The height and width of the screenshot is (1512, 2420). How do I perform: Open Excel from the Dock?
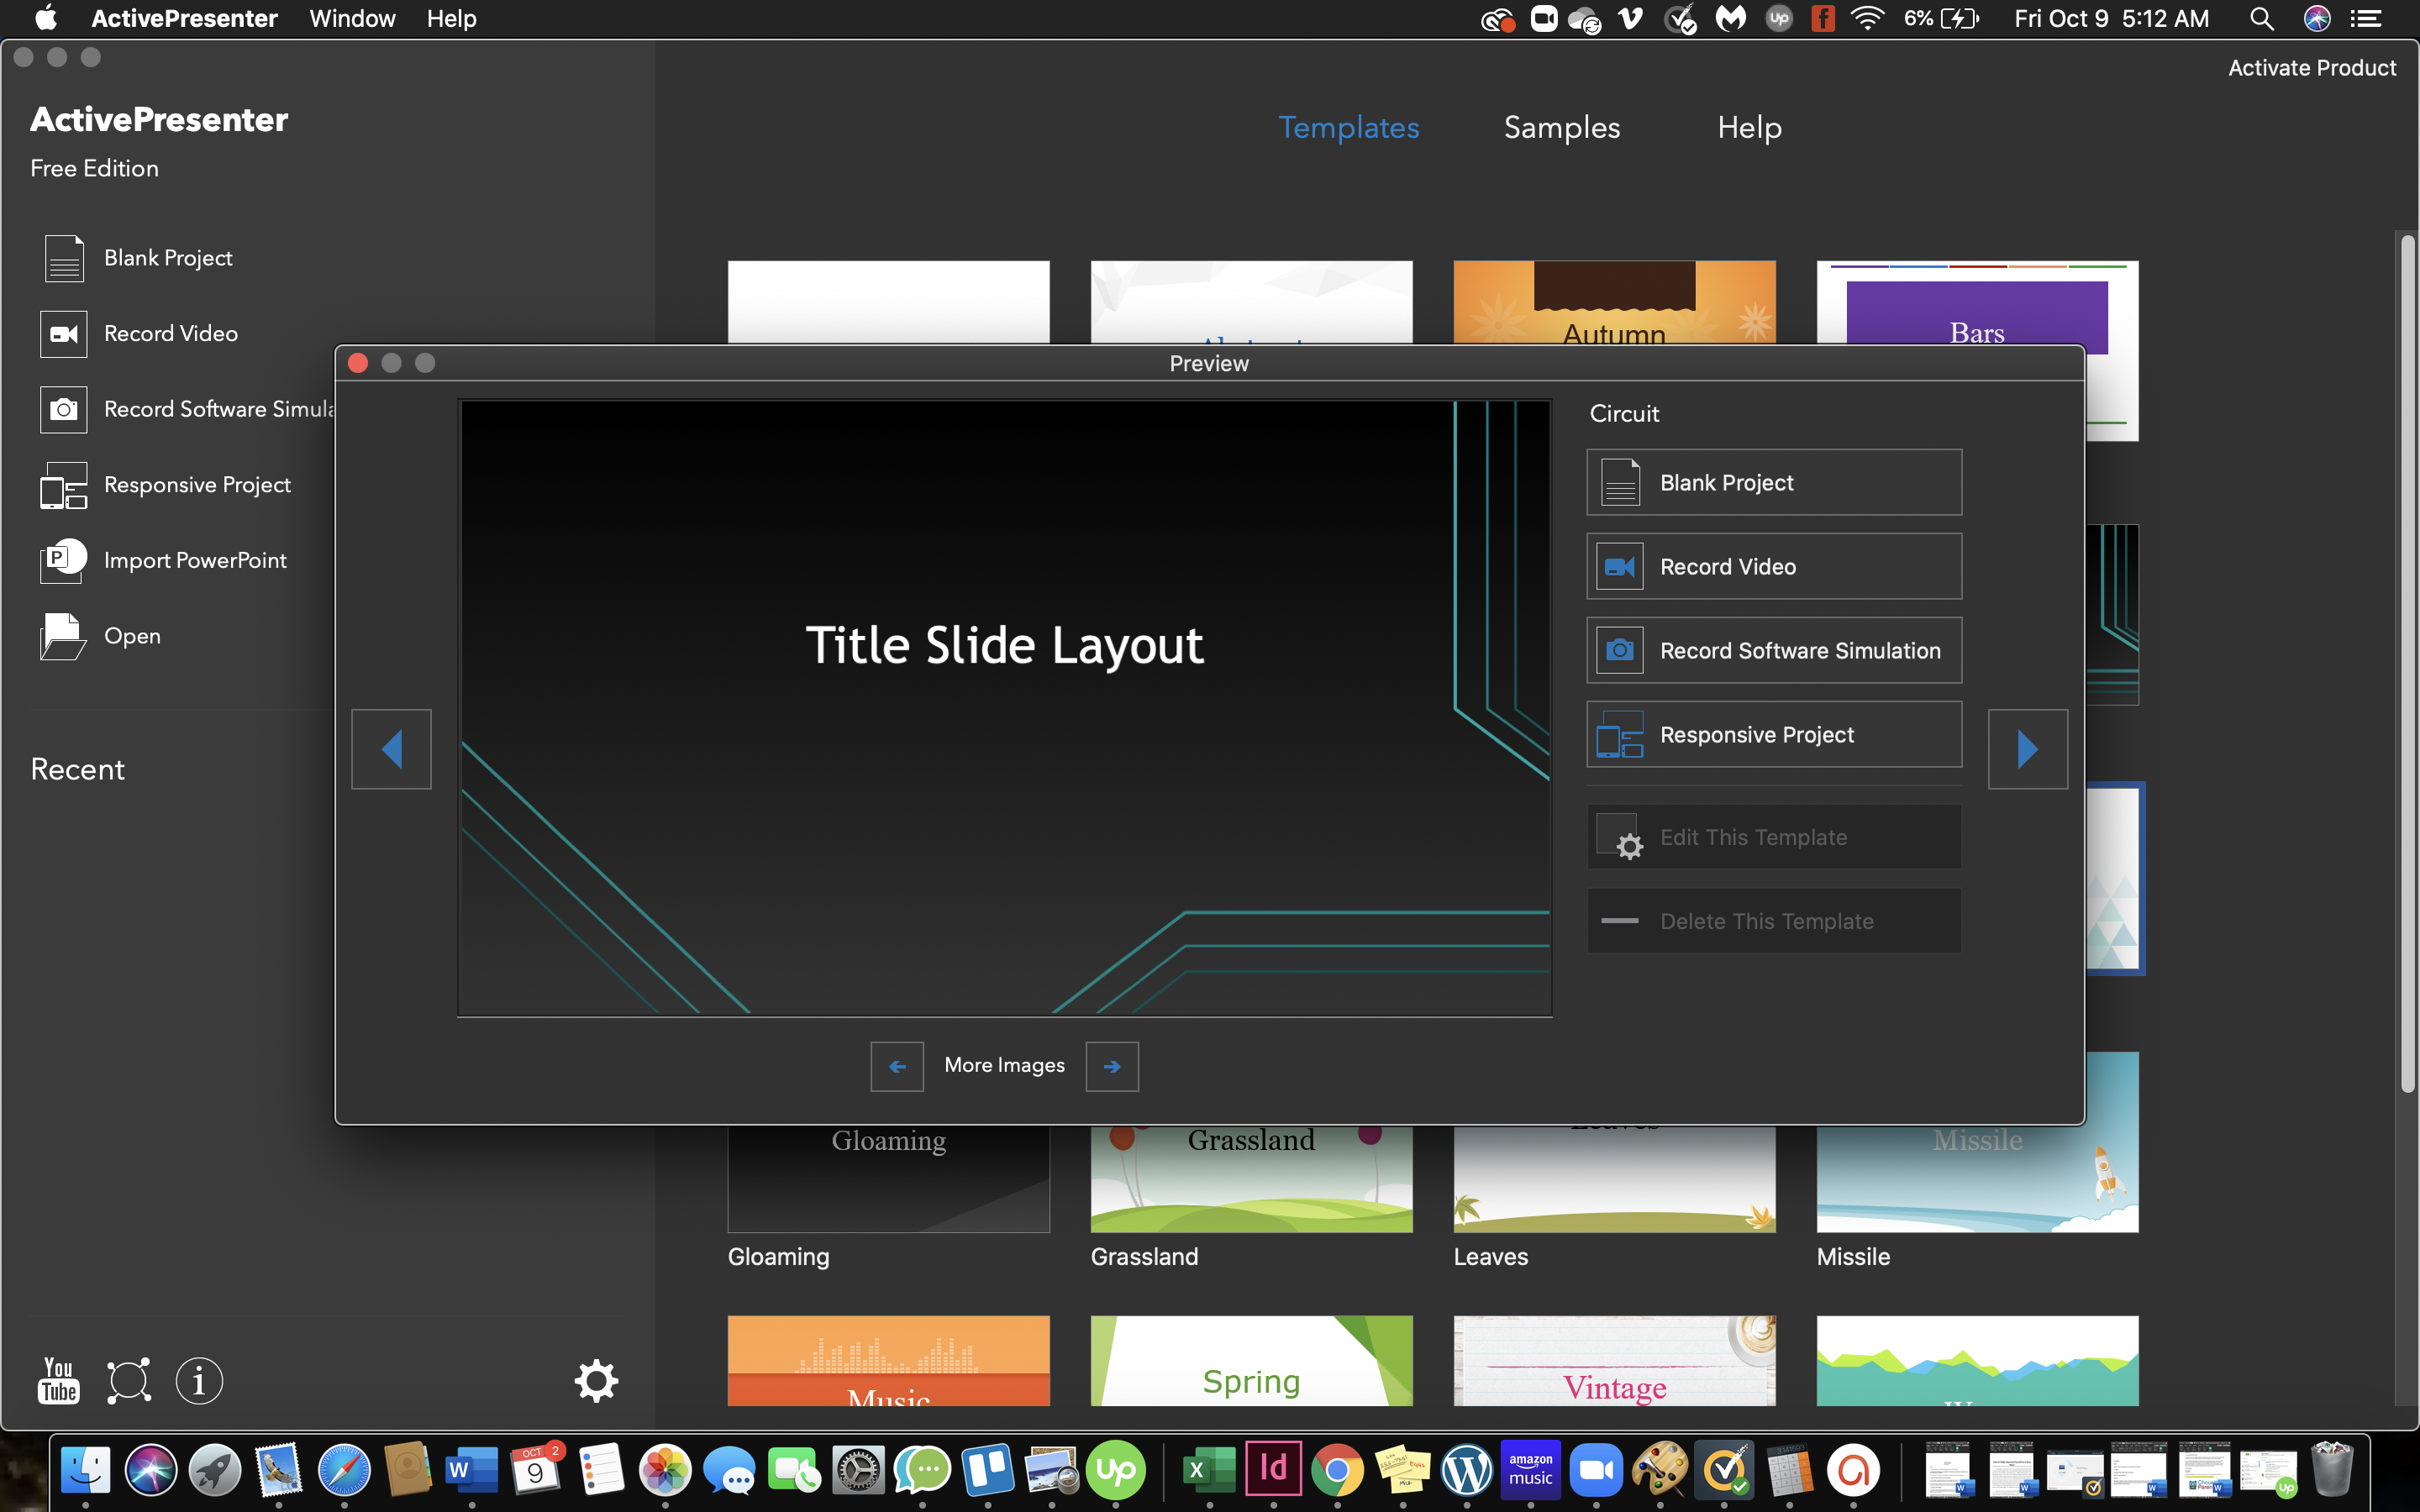(1209, 1470)
